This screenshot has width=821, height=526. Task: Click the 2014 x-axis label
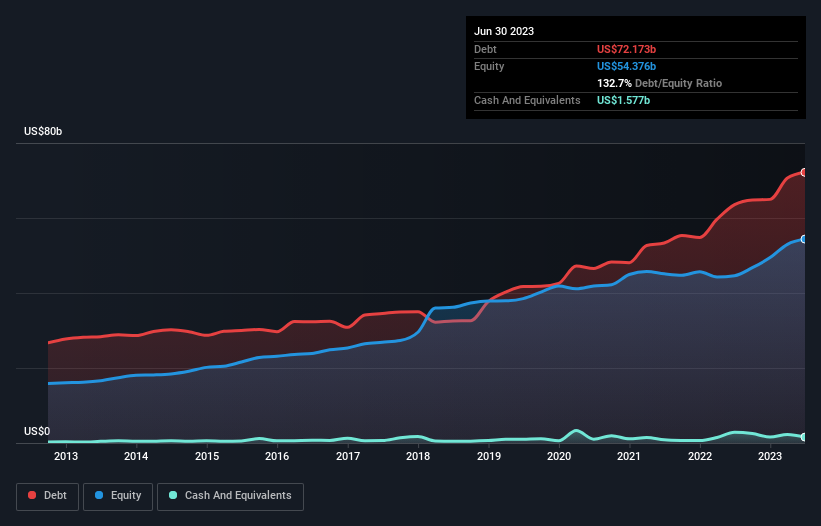coord(136,456)
